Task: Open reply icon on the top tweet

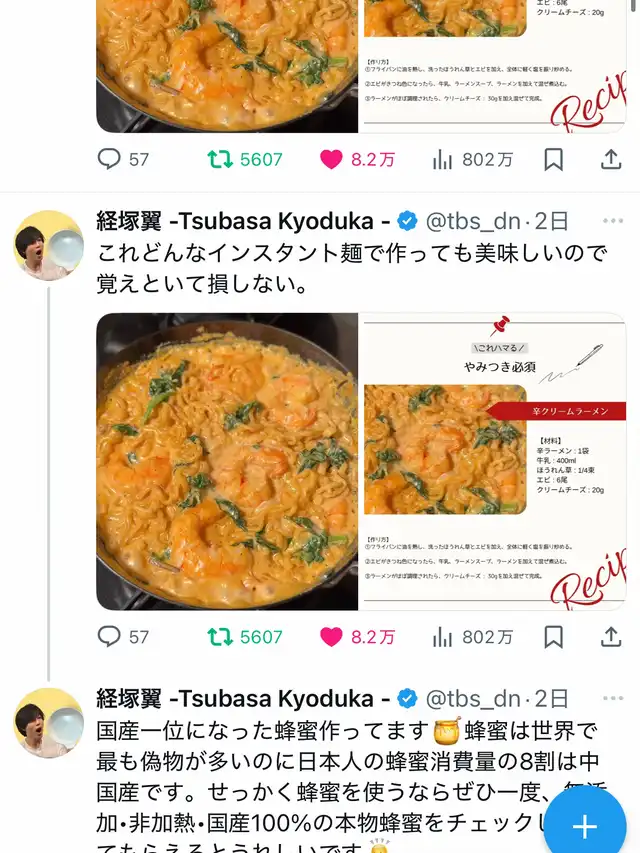Action: [109, 159]
